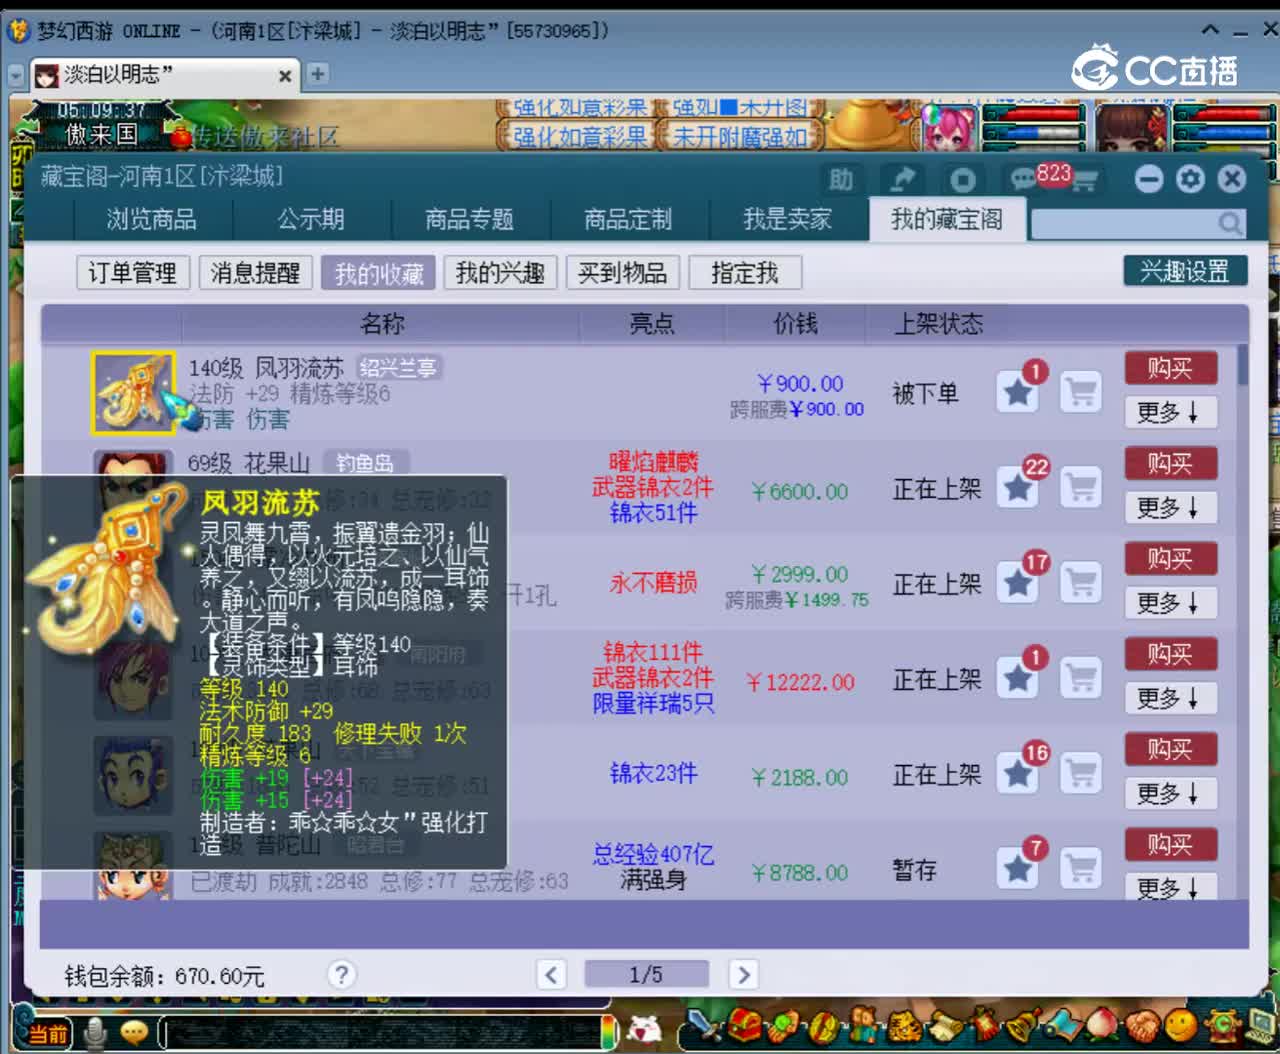Click game microphone voice icon
This screenshot has width=1280, height=1054.
tap(95, 1032)
